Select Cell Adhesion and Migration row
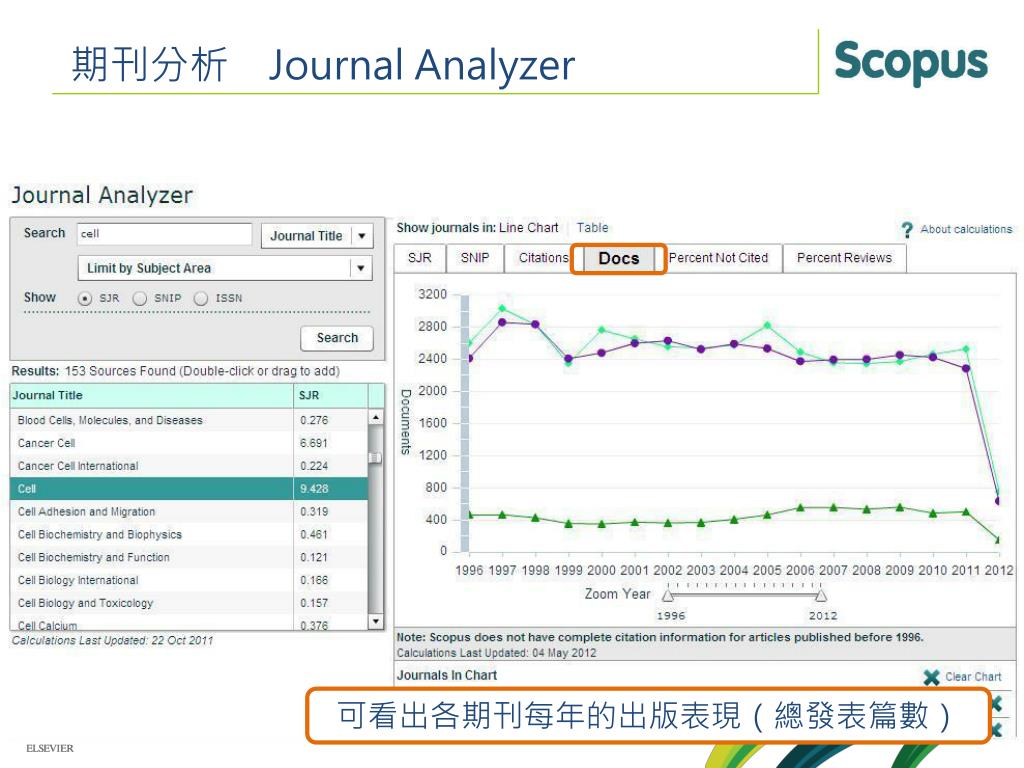This screenshot has width=1024, height=768. tap(189, 512)
